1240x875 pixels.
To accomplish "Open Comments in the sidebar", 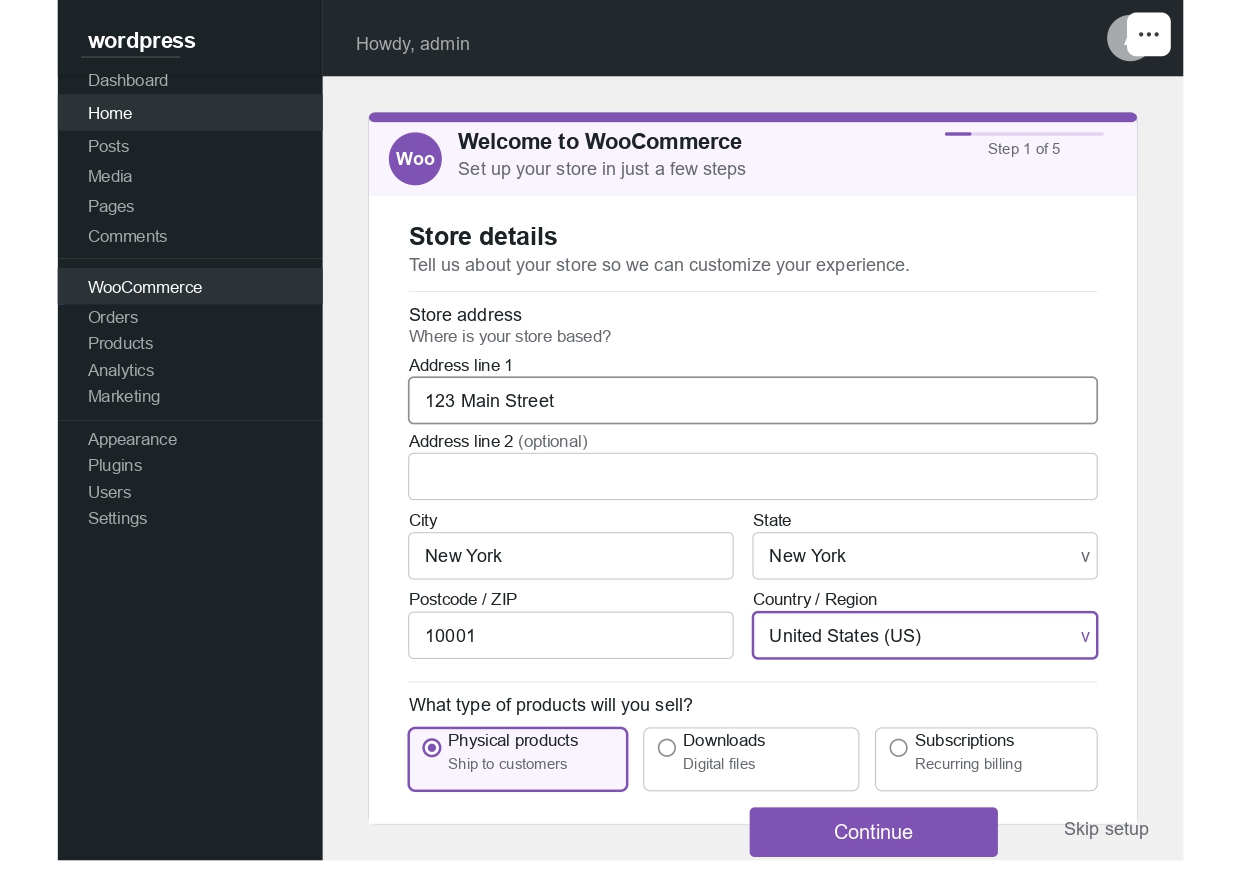I will point(128,236).
